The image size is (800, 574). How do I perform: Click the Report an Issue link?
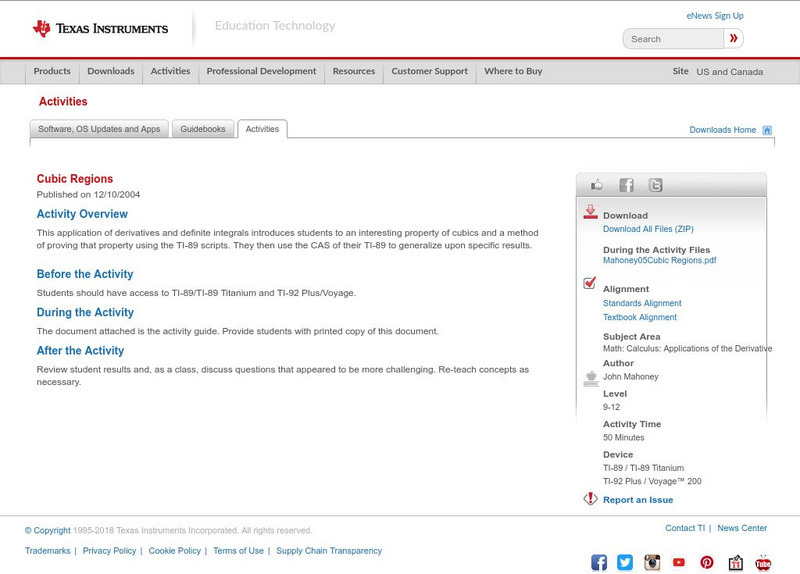[638, 500]
